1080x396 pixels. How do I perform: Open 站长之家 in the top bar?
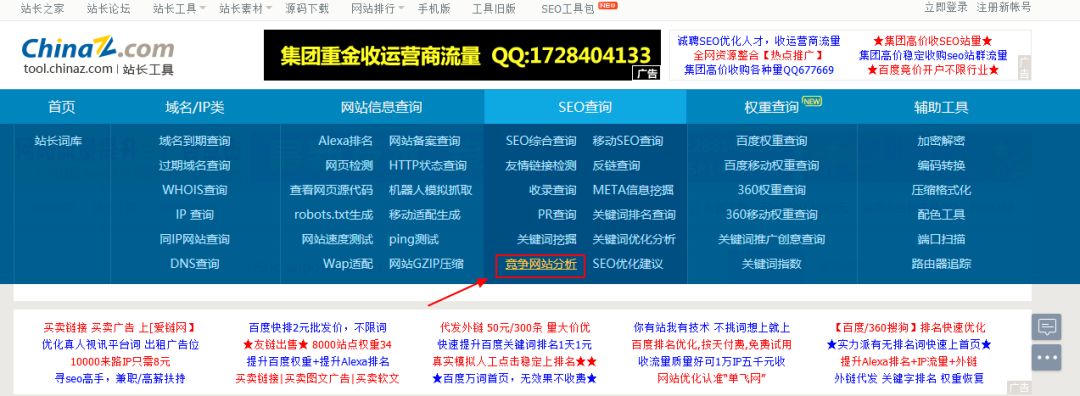tap(43, 8)
